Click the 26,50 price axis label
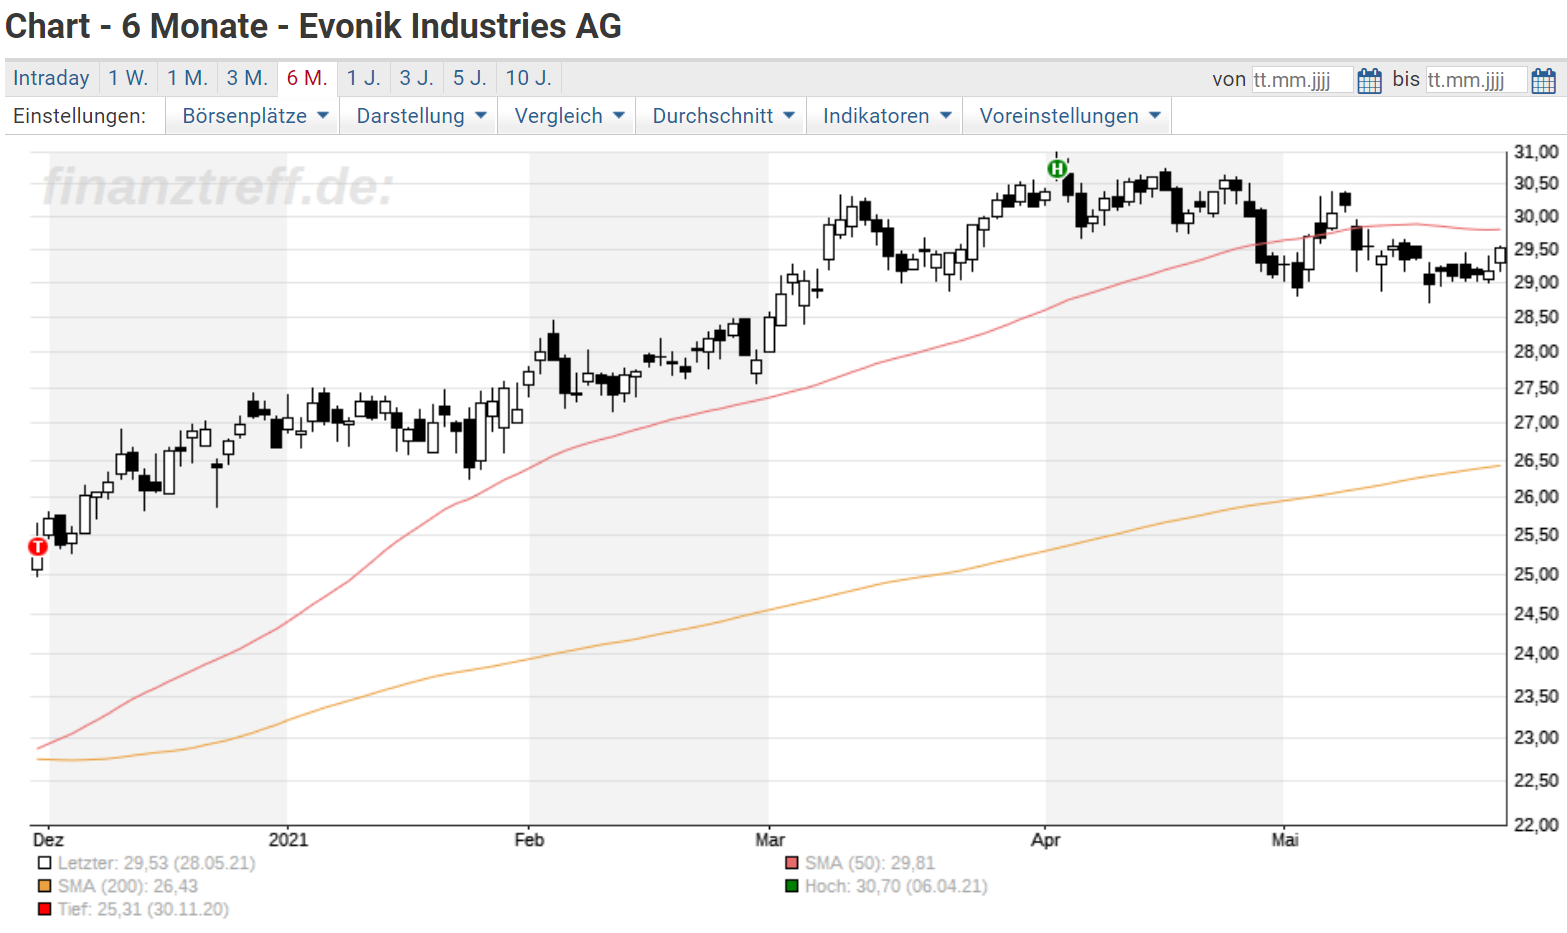1567x933 pixels. click(x=1536, y=461)
